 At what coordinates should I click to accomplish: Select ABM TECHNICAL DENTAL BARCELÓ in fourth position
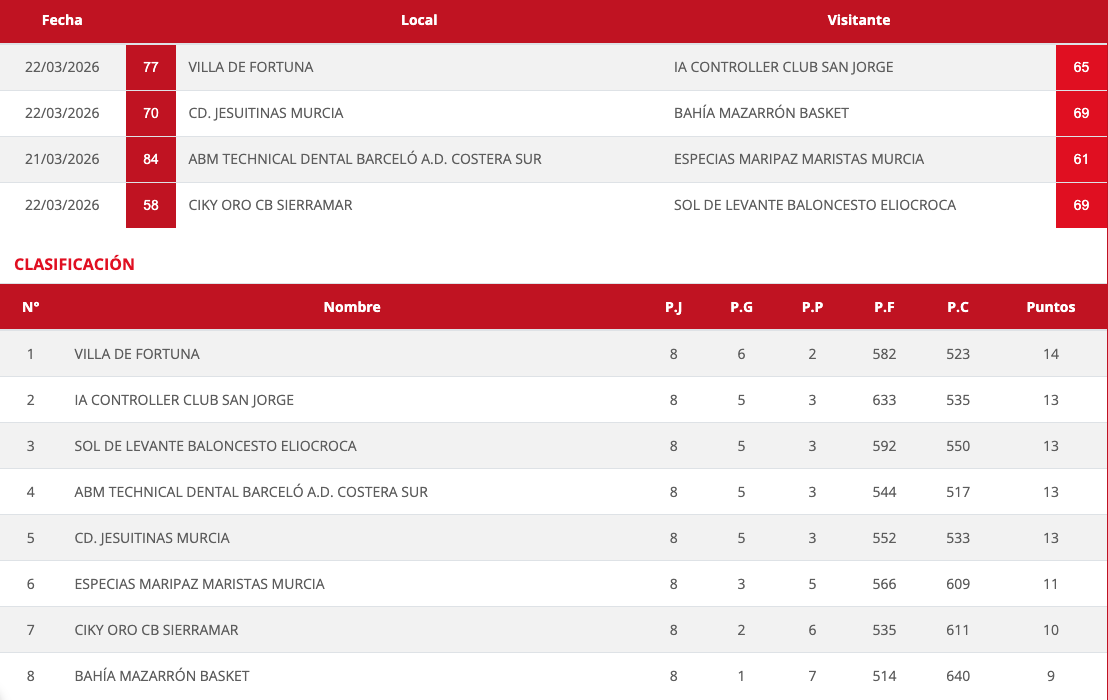pyautogui.click(x=251, y=492)
